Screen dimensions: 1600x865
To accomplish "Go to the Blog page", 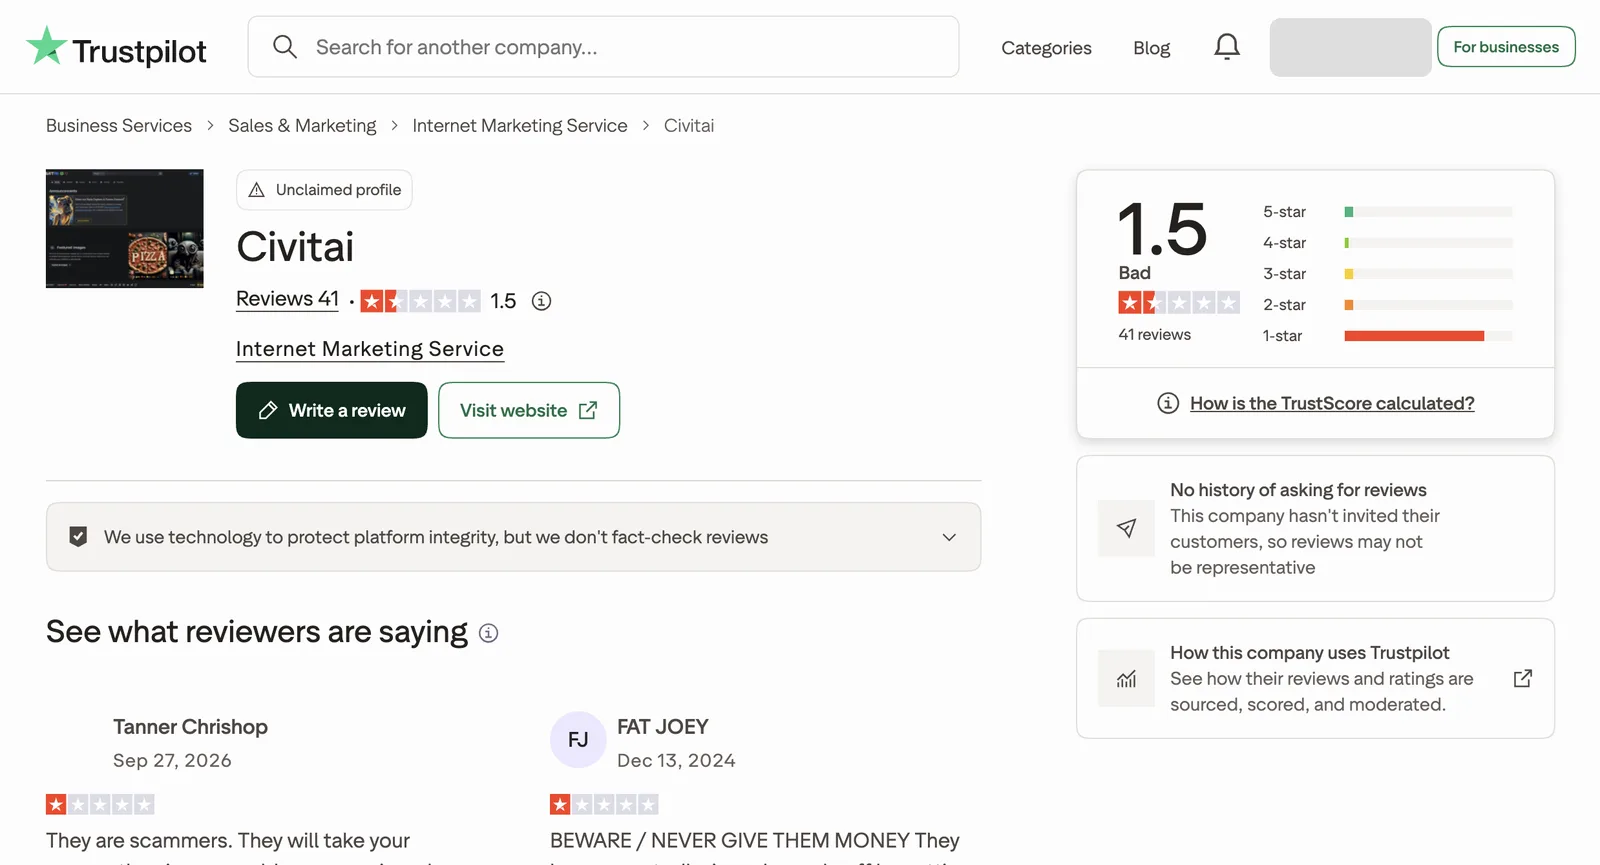I will pyautogui.click(x=1151, y=48).
